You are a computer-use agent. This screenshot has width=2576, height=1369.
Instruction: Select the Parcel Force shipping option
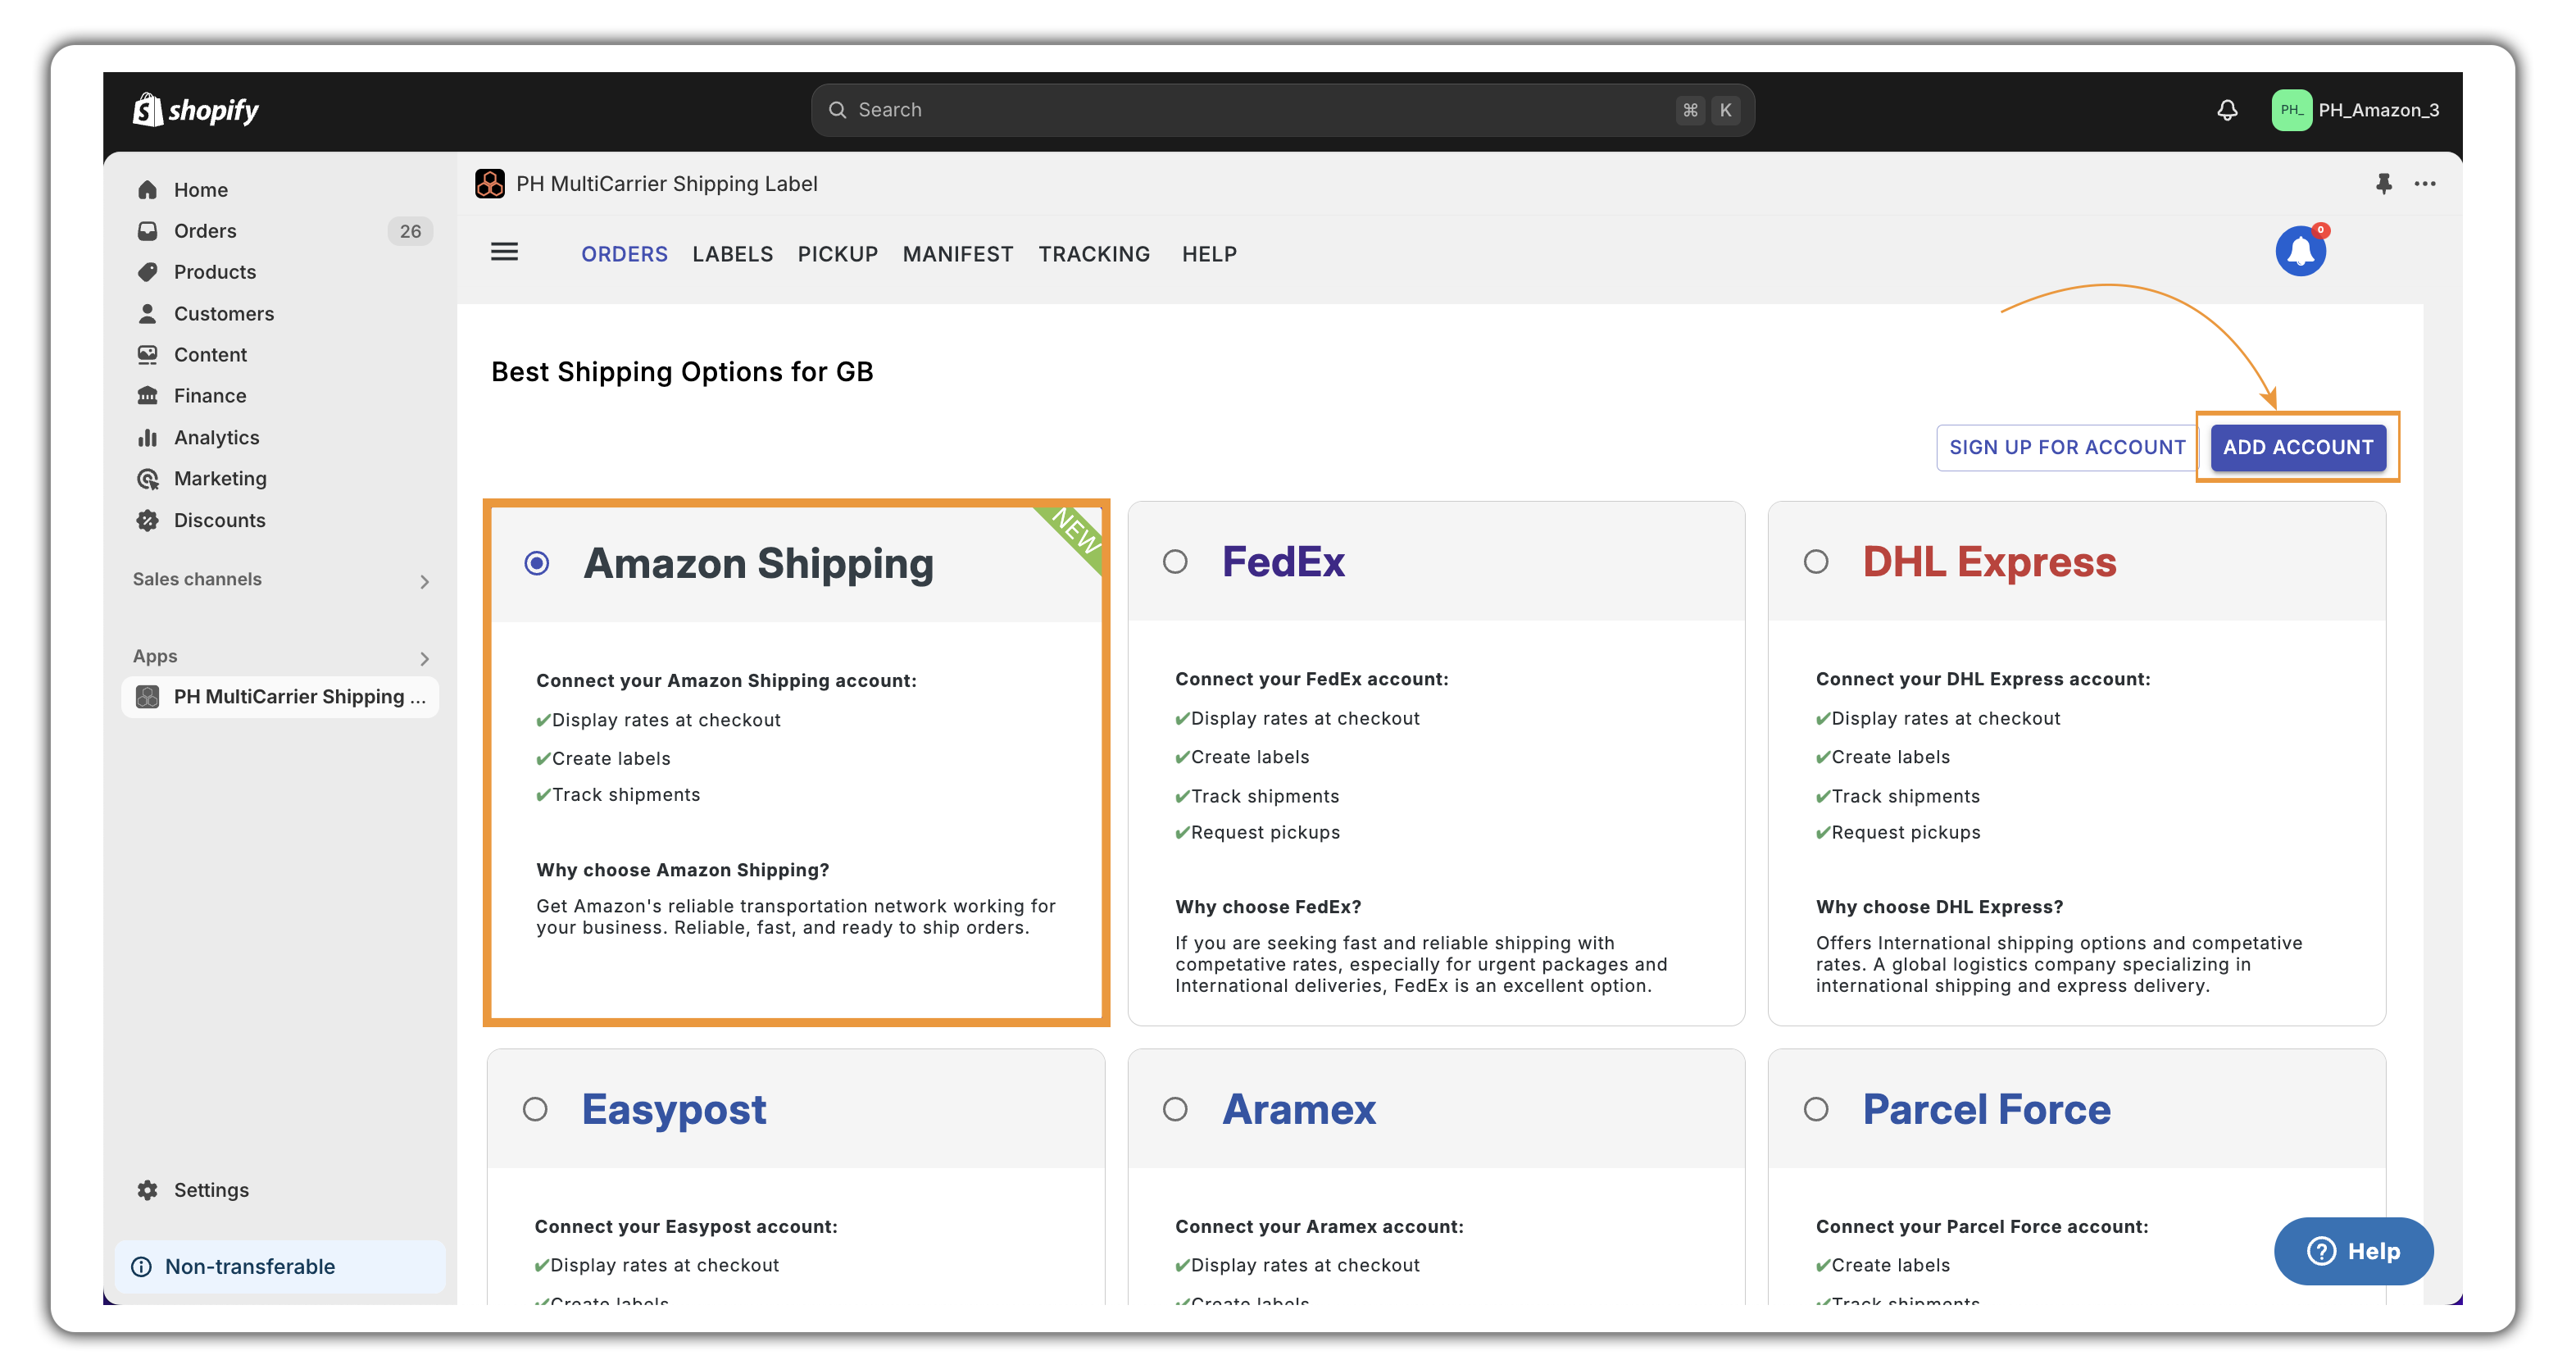click(x=1817, y=1109)
